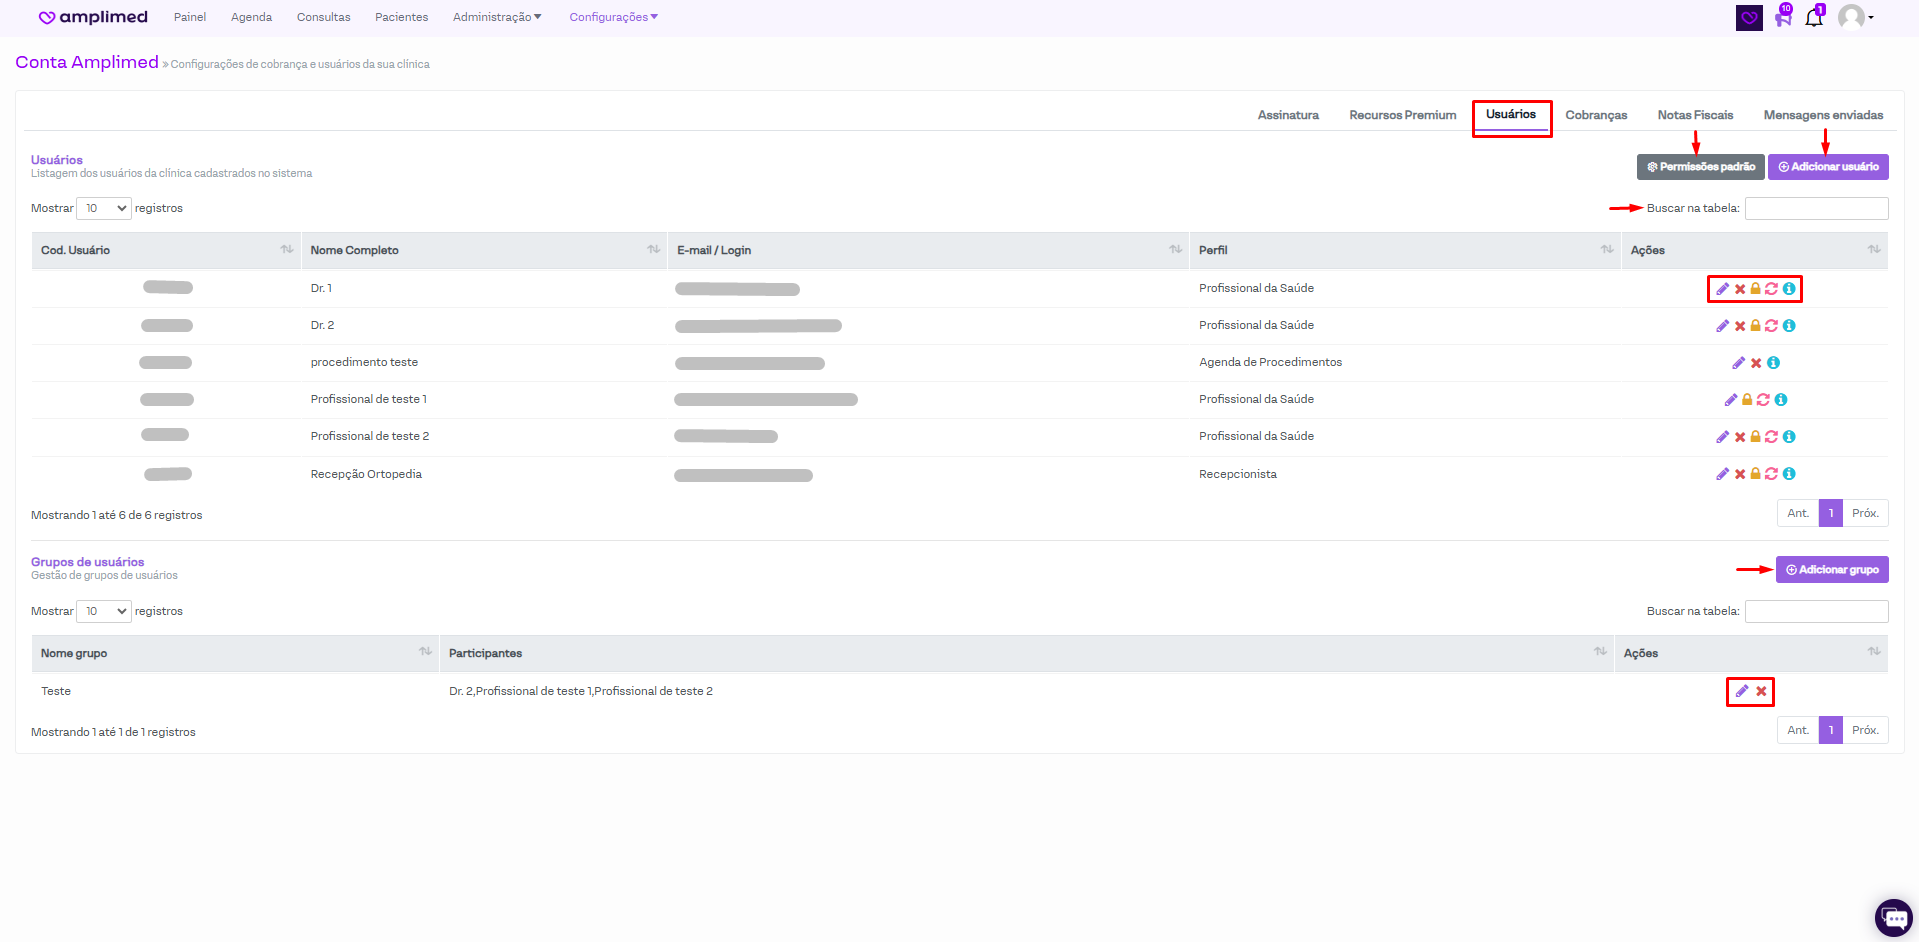Click the Adicionar usuário button

[x=1827, y=167]
